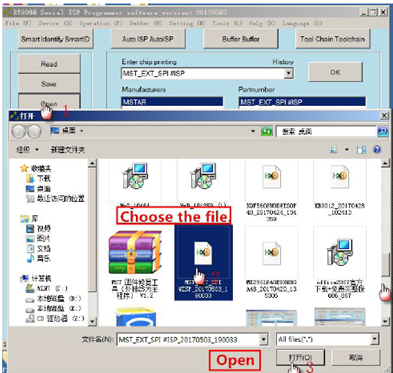Click the Smart Identify SmartID button

(56, 39)
